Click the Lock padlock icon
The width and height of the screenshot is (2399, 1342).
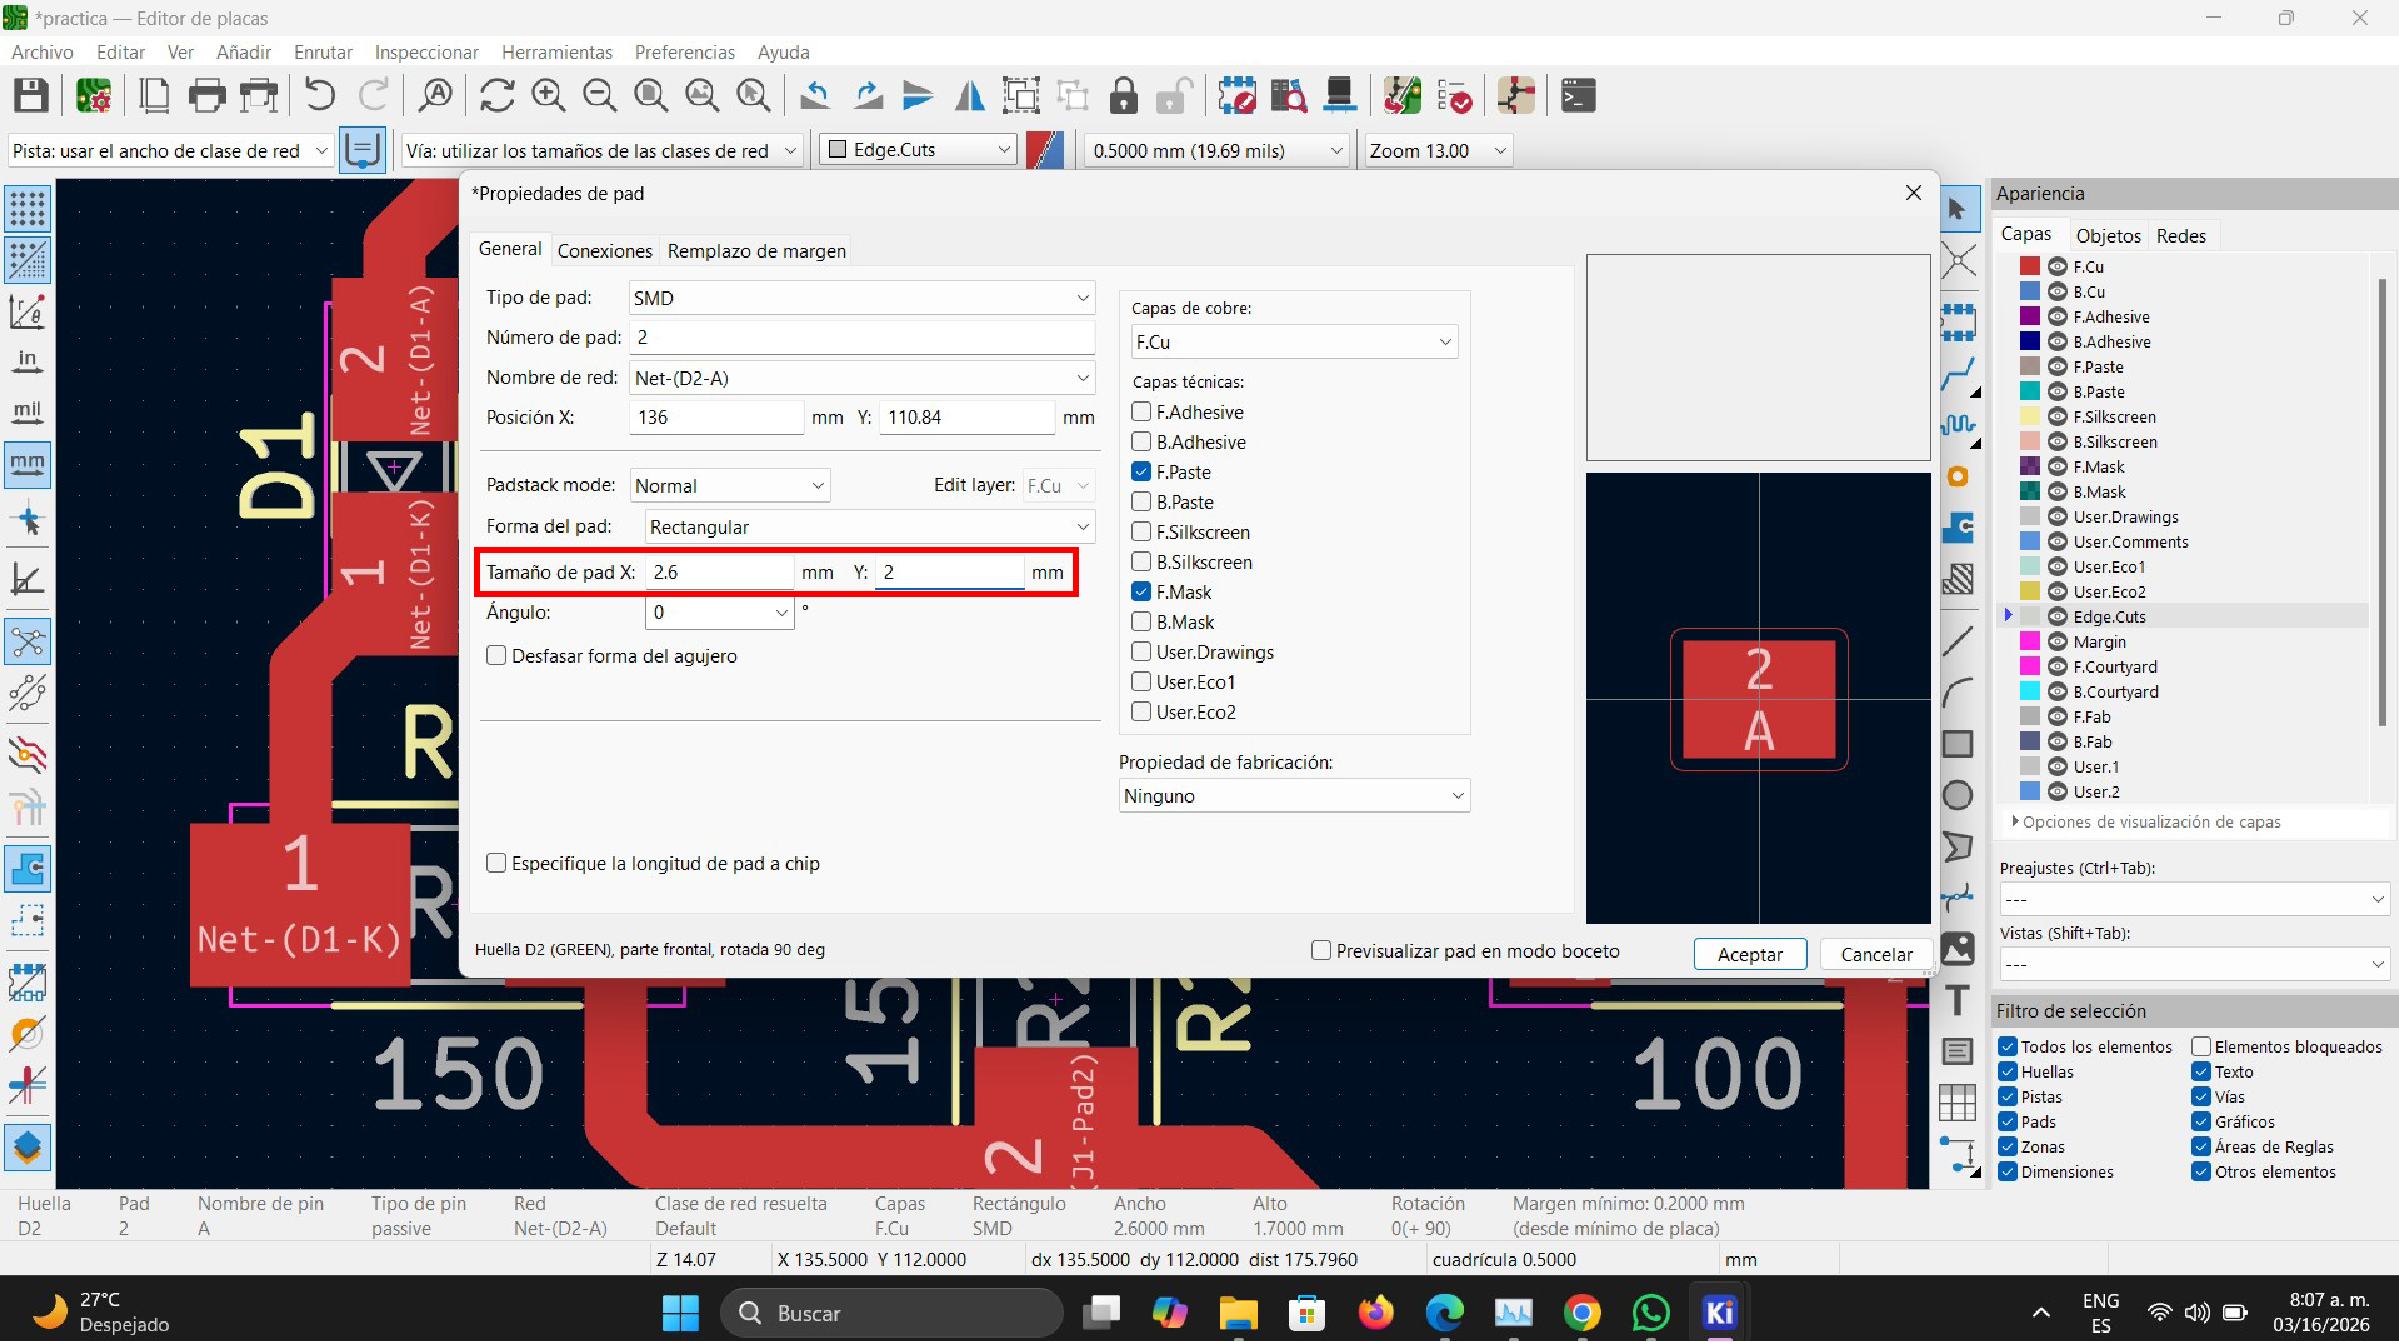point(1123,96)
